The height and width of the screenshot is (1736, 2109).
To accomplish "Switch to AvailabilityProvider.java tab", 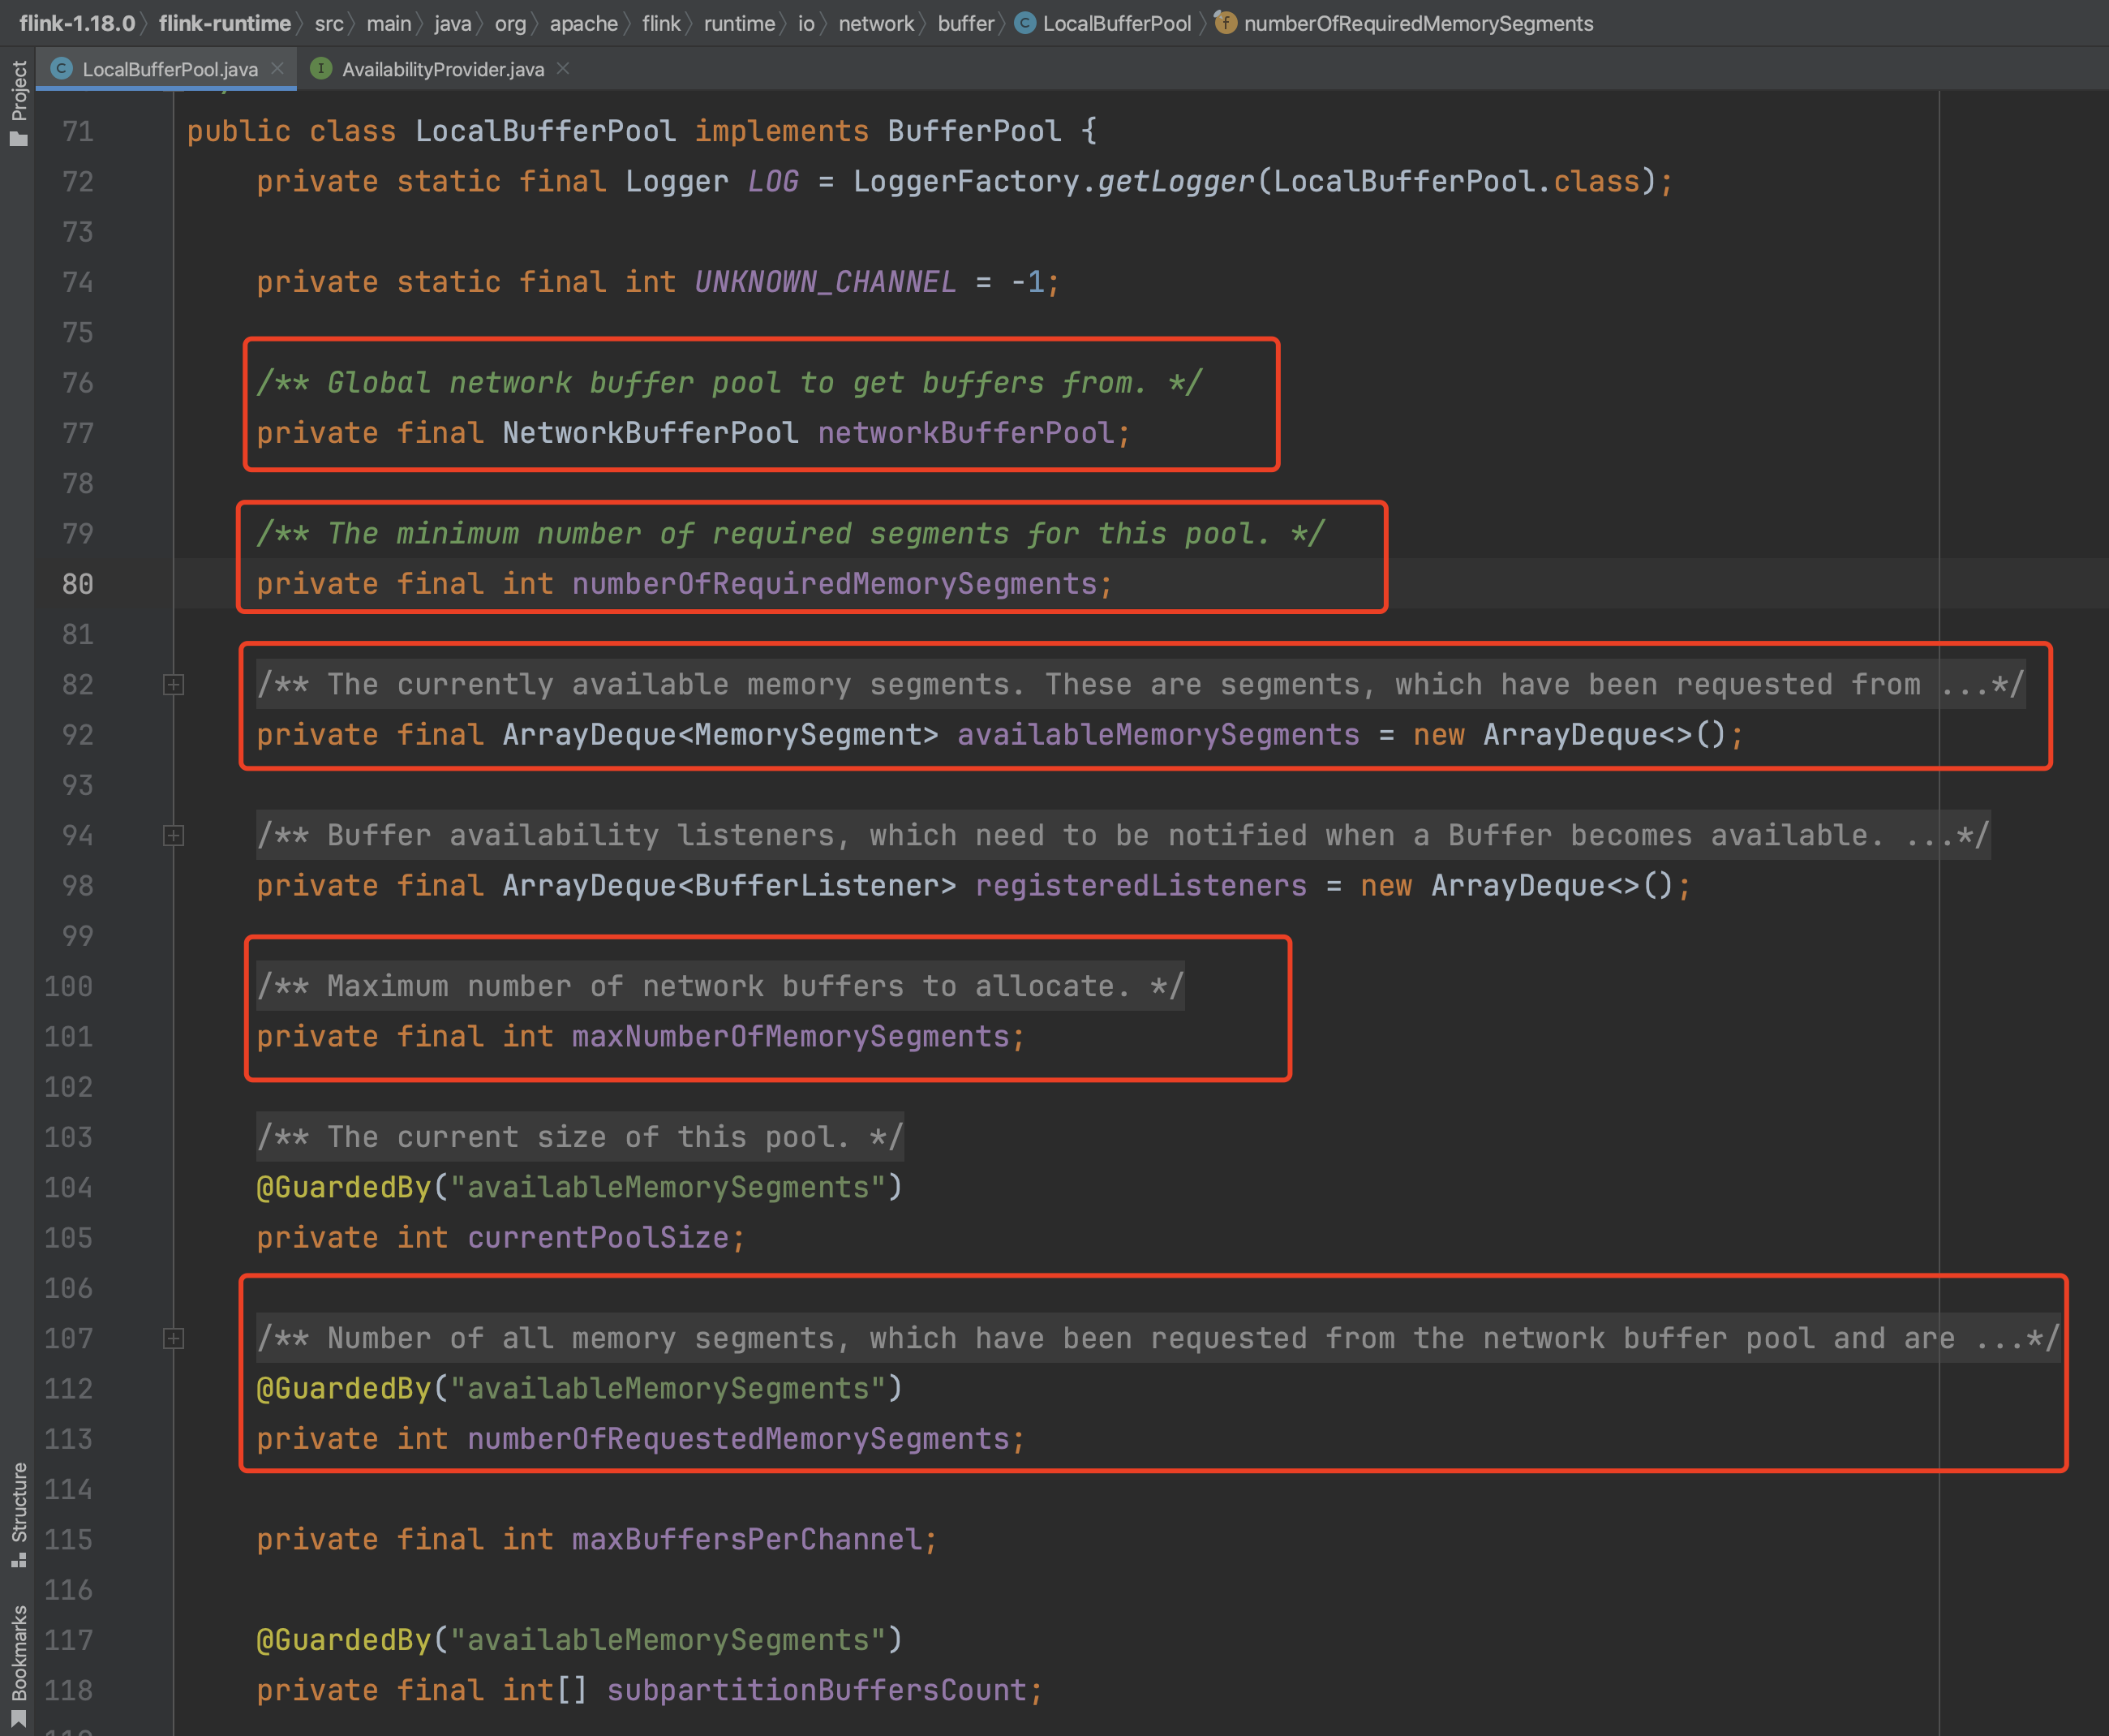I will coord(442,69).
